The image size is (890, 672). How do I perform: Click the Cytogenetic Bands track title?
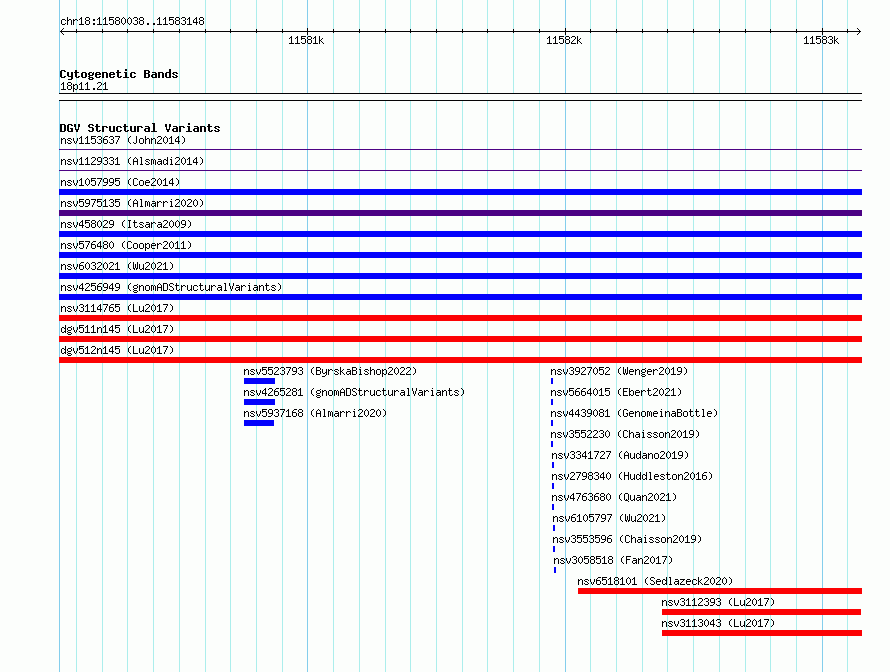[119, 74]
